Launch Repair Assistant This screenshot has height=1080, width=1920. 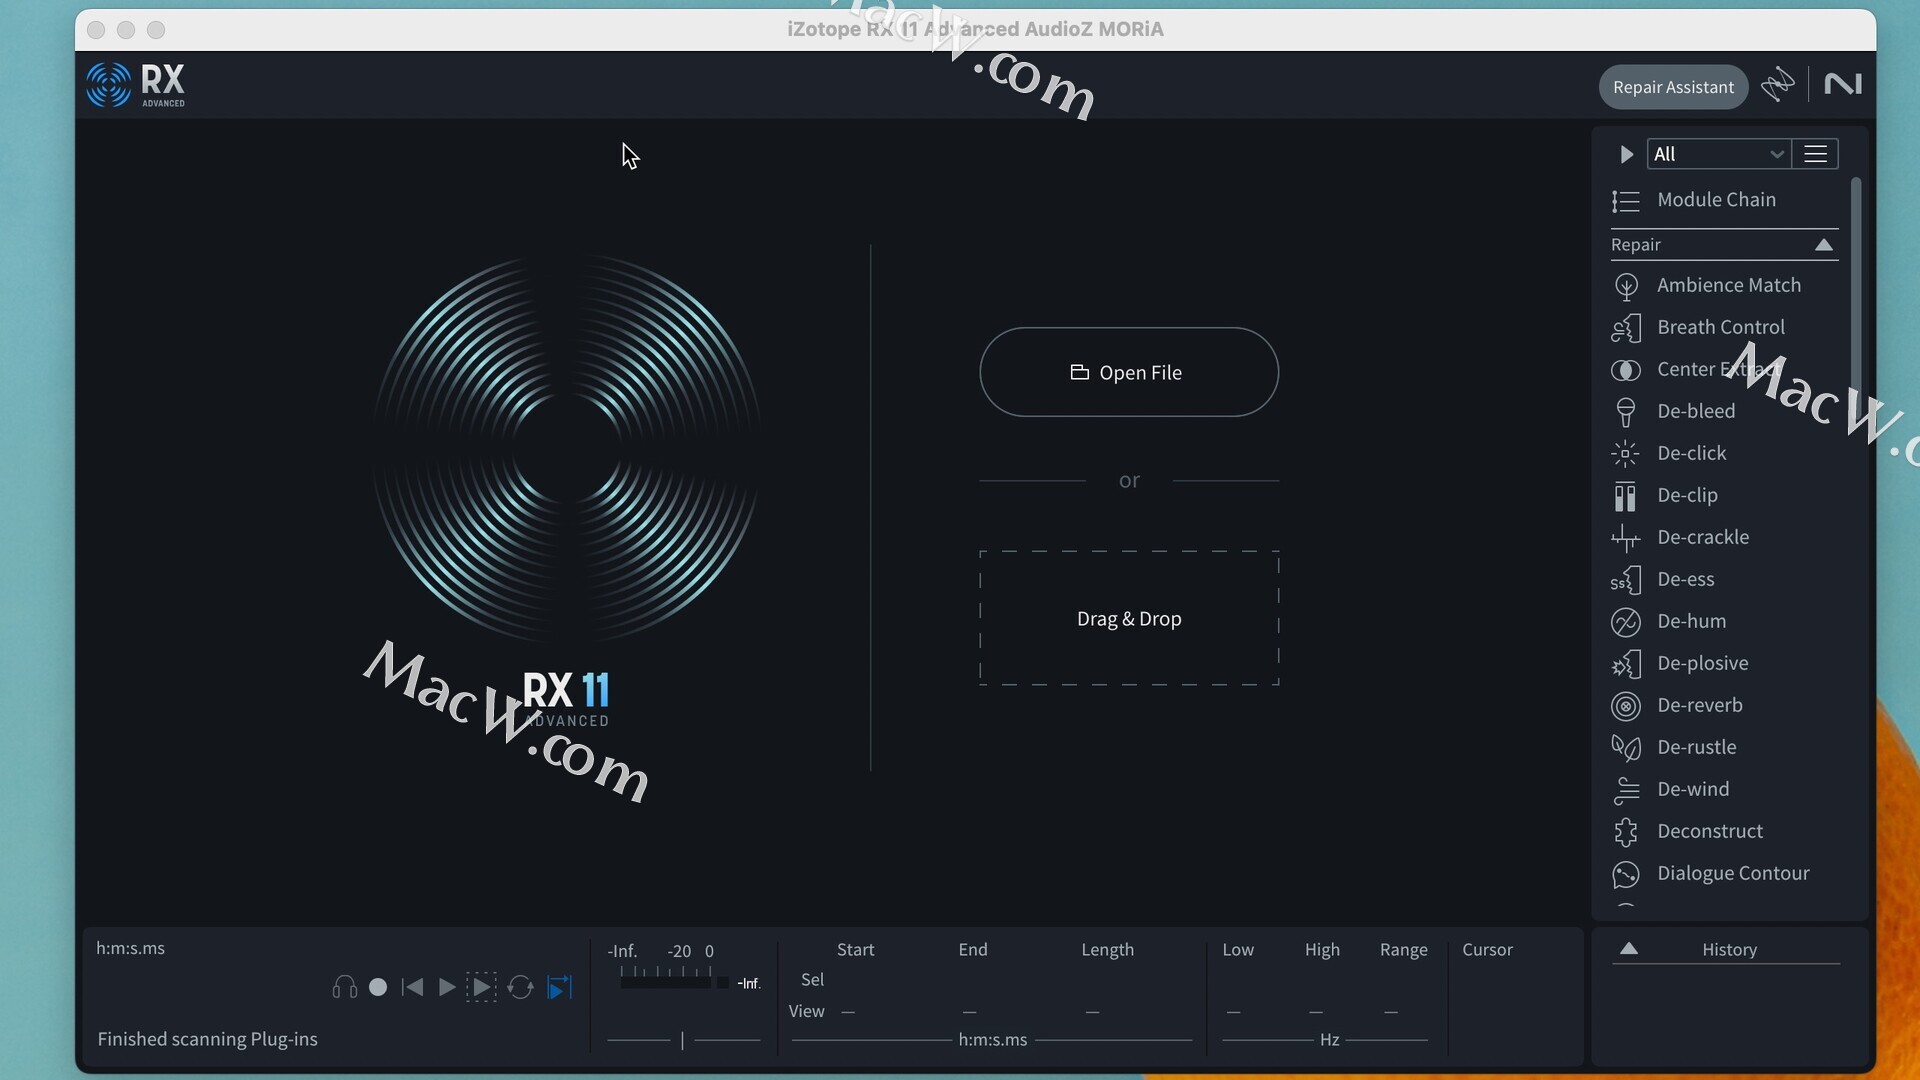coord(1673,87)
